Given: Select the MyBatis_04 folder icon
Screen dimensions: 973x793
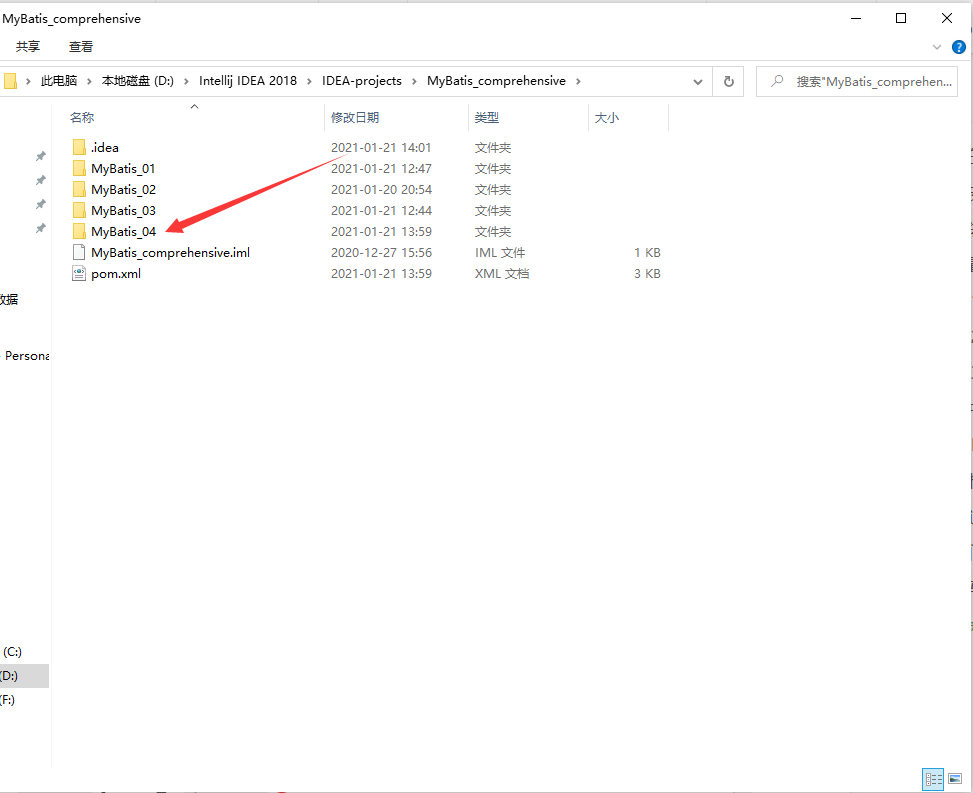Looking at the screenshot, I should coord(79,232).
